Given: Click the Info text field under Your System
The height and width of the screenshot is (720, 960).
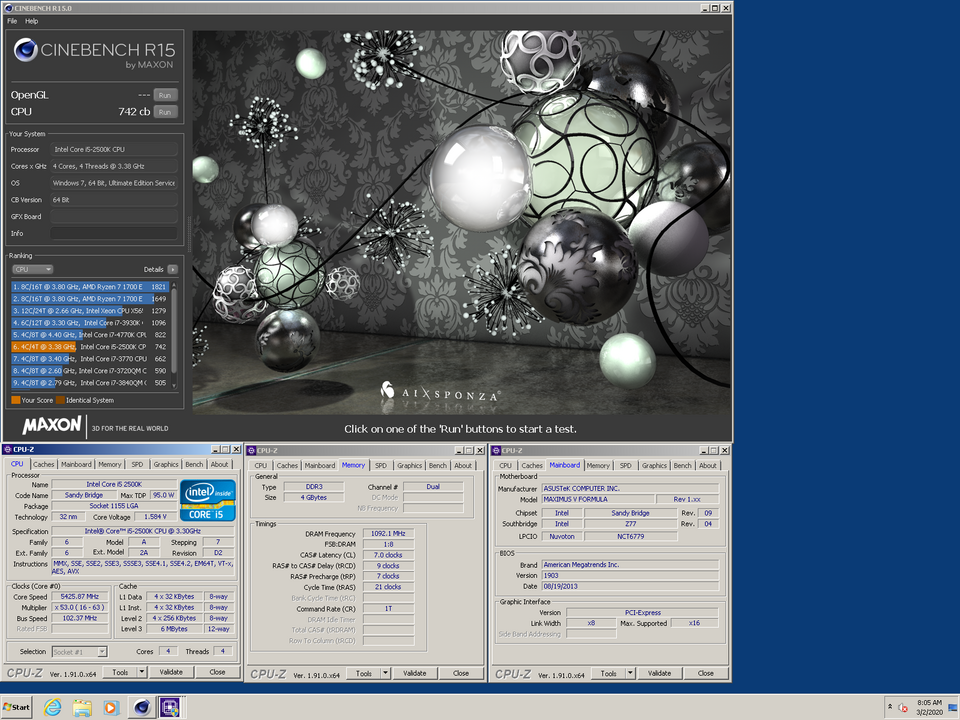Looking at the screenshot, I should click(x=114, y=233).
